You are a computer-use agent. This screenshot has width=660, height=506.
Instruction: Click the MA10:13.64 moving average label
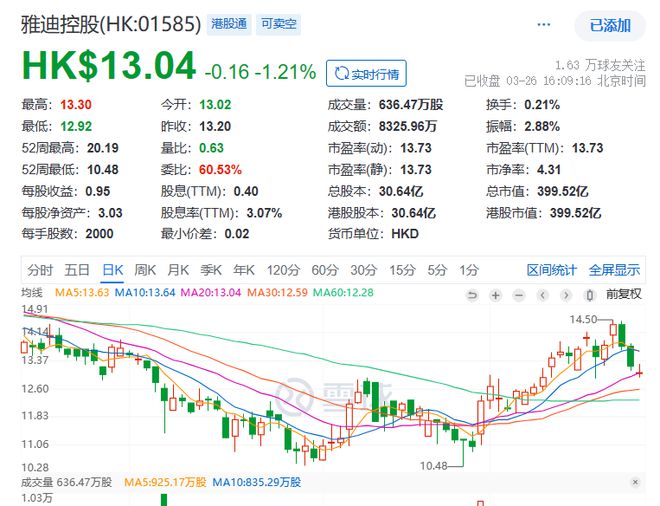[145, 293]
